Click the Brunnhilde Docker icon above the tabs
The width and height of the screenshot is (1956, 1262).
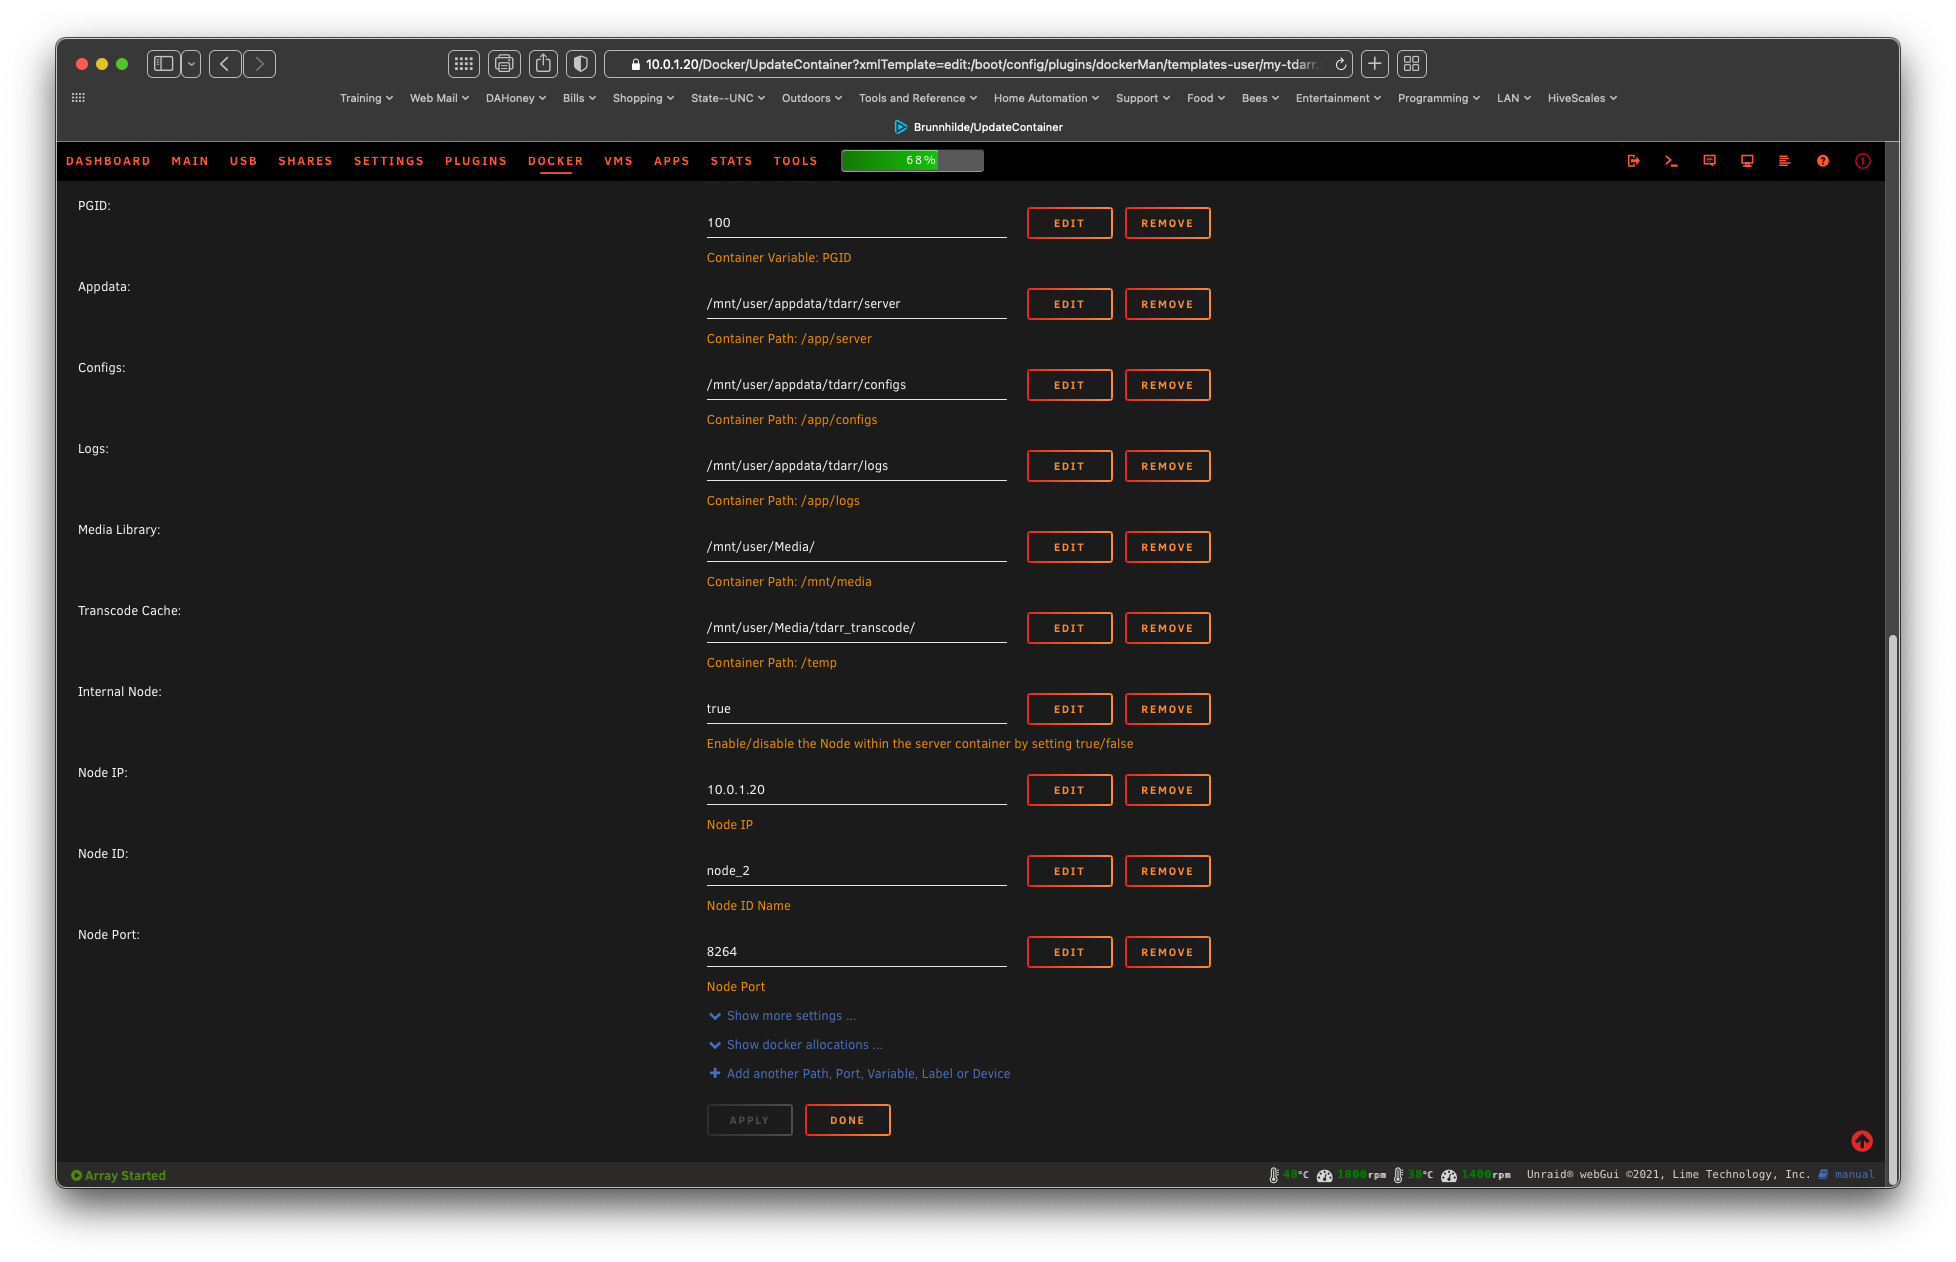[x=901, y=127]
